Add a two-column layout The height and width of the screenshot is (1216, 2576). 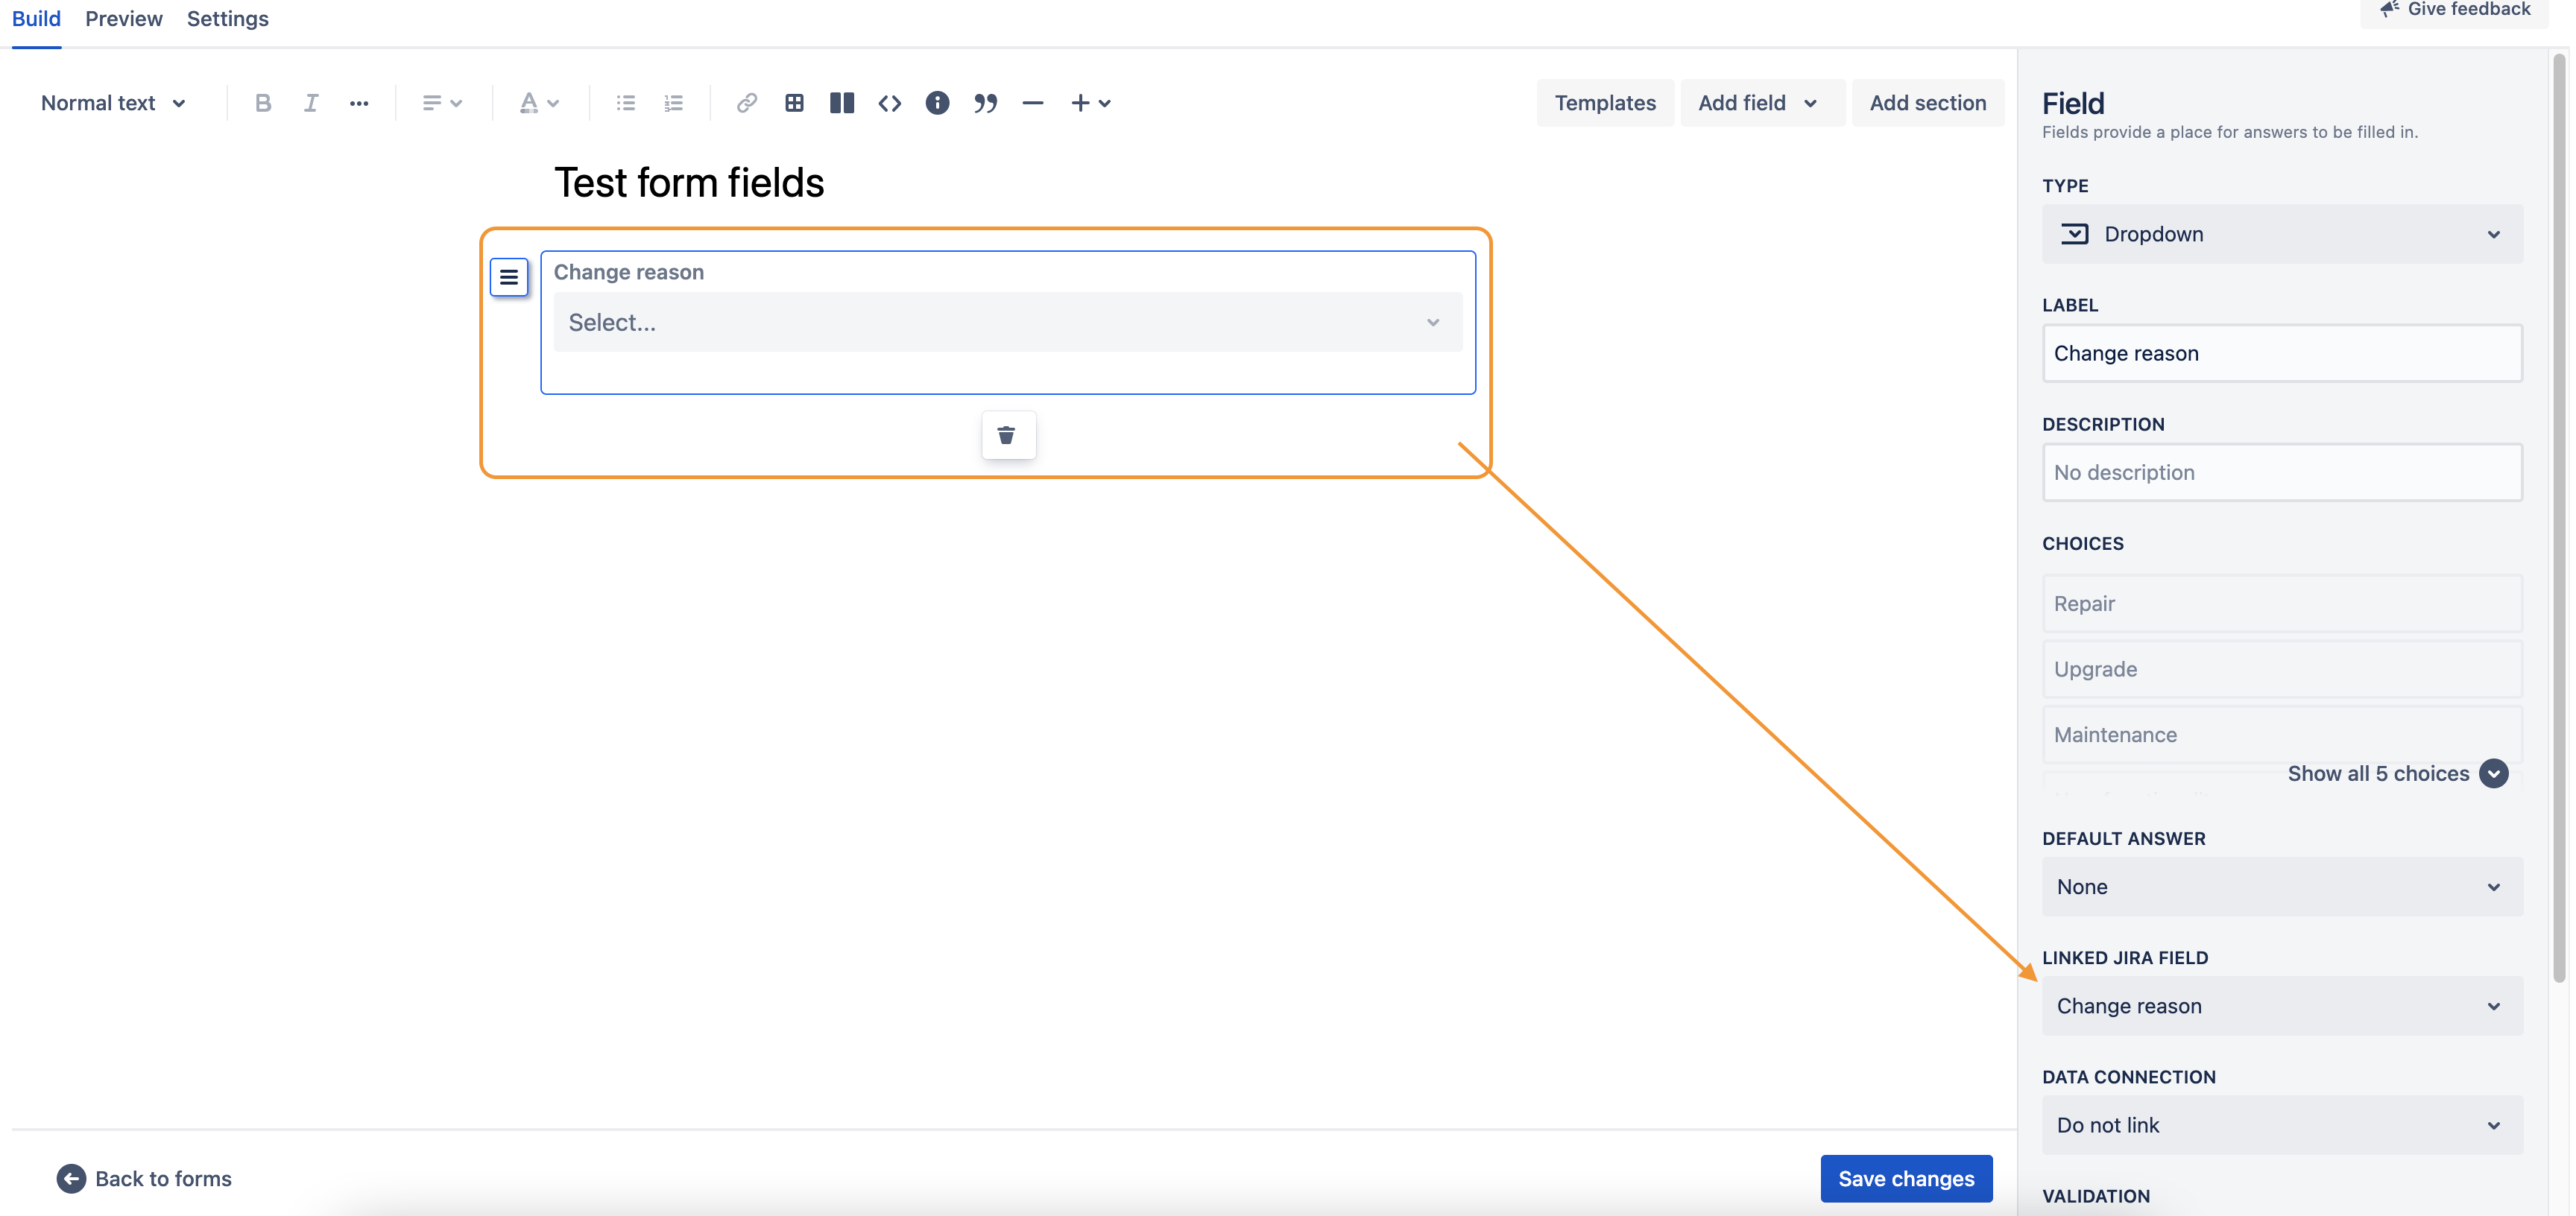(x=842, y=102)
